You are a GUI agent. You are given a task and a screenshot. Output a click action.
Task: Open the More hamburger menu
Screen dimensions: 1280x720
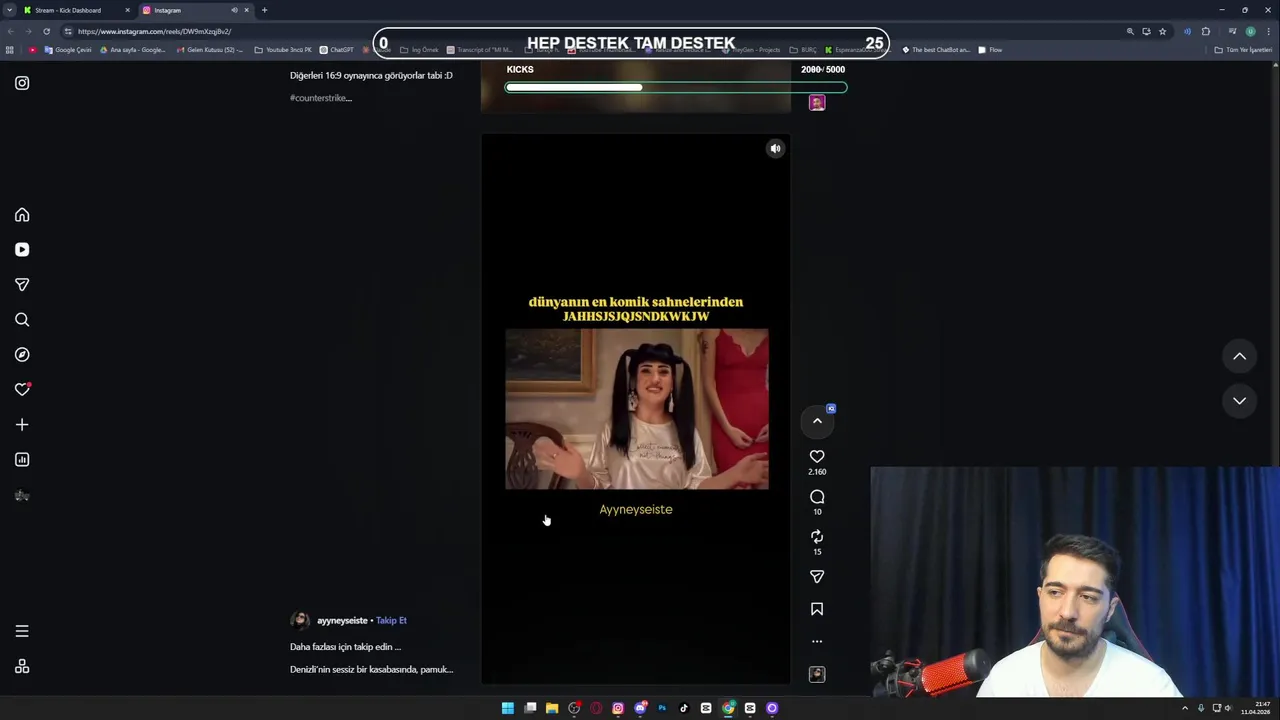(x=22, y=631)
